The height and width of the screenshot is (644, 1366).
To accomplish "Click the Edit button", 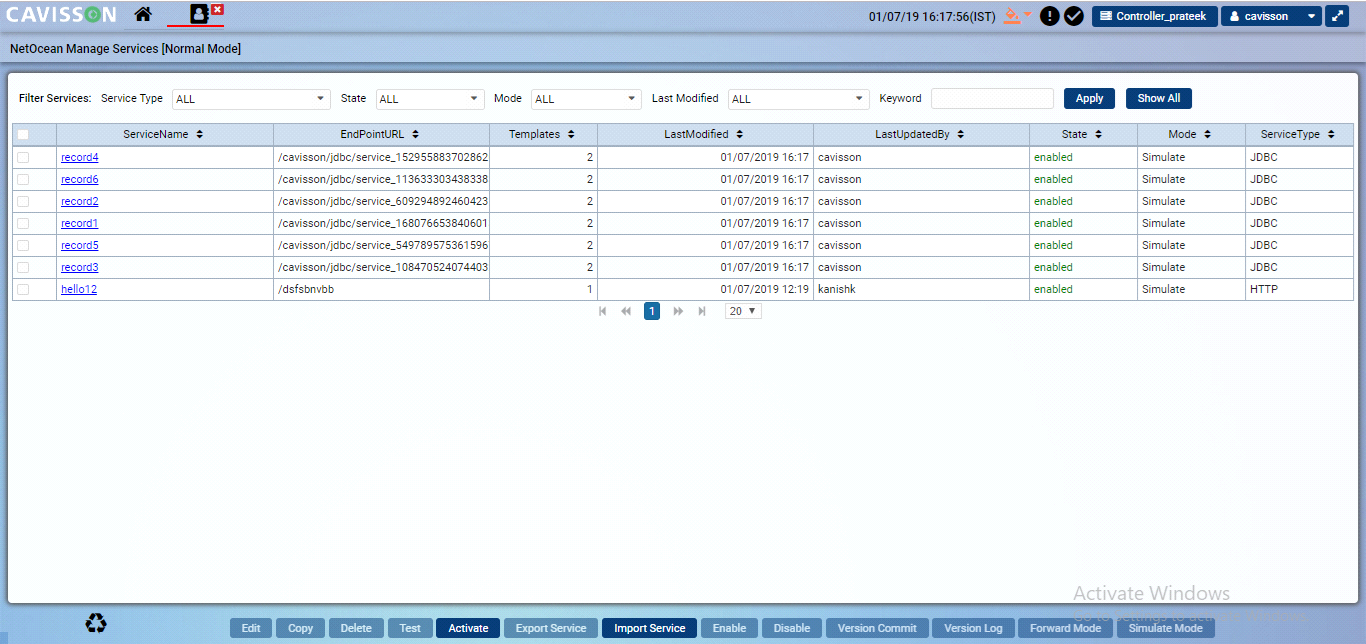I will (x=251, y=628).
